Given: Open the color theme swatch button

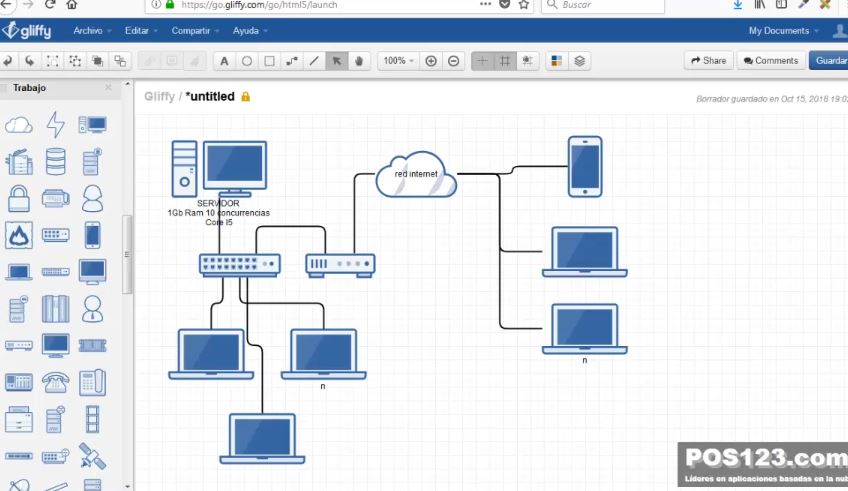Looking at the screenshot, I should point(557,61).
